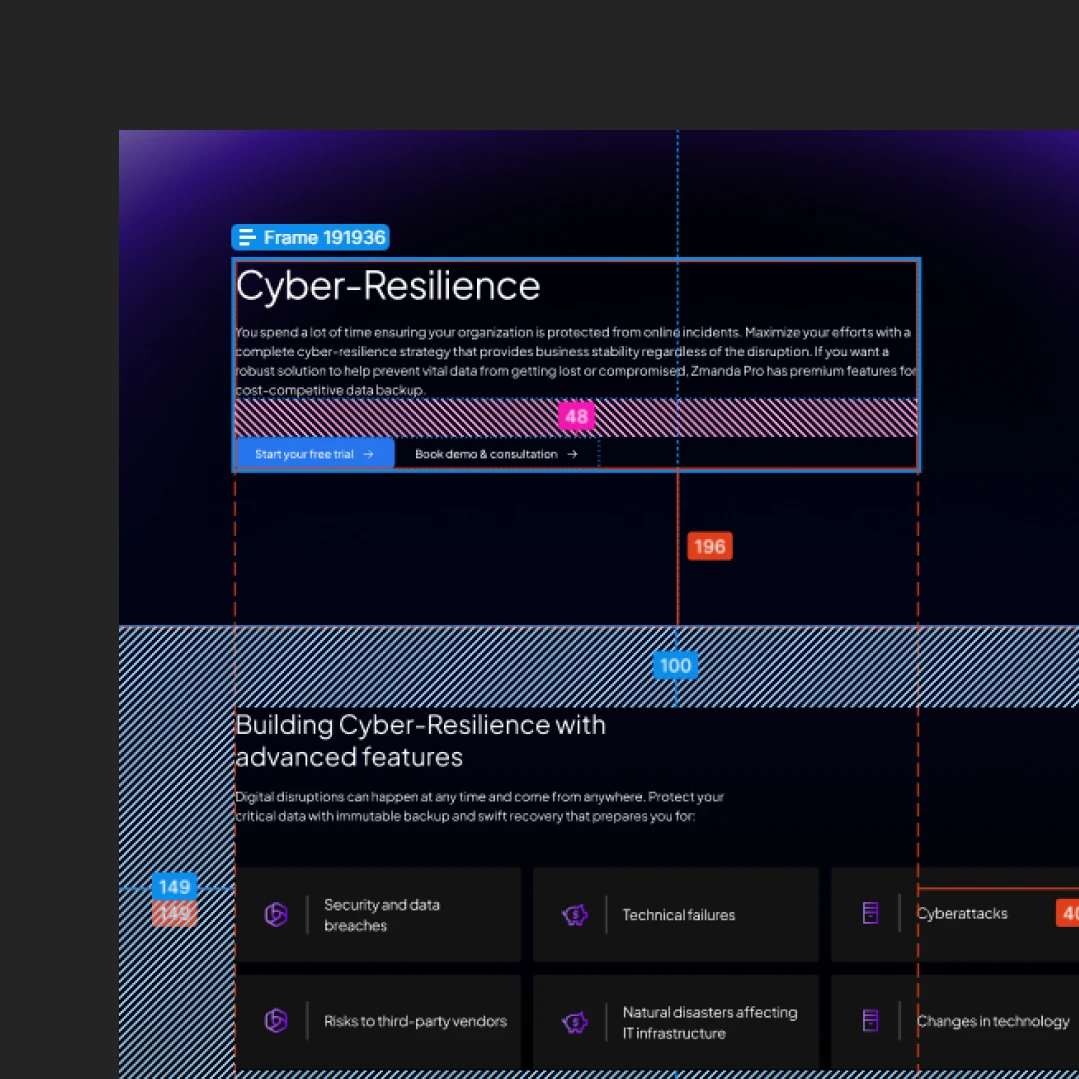Image resolution: width=1079 pixels, height=1079 pixels.
Task: Click the arrow icon in Start your free trial
Action: click(368, 454)
